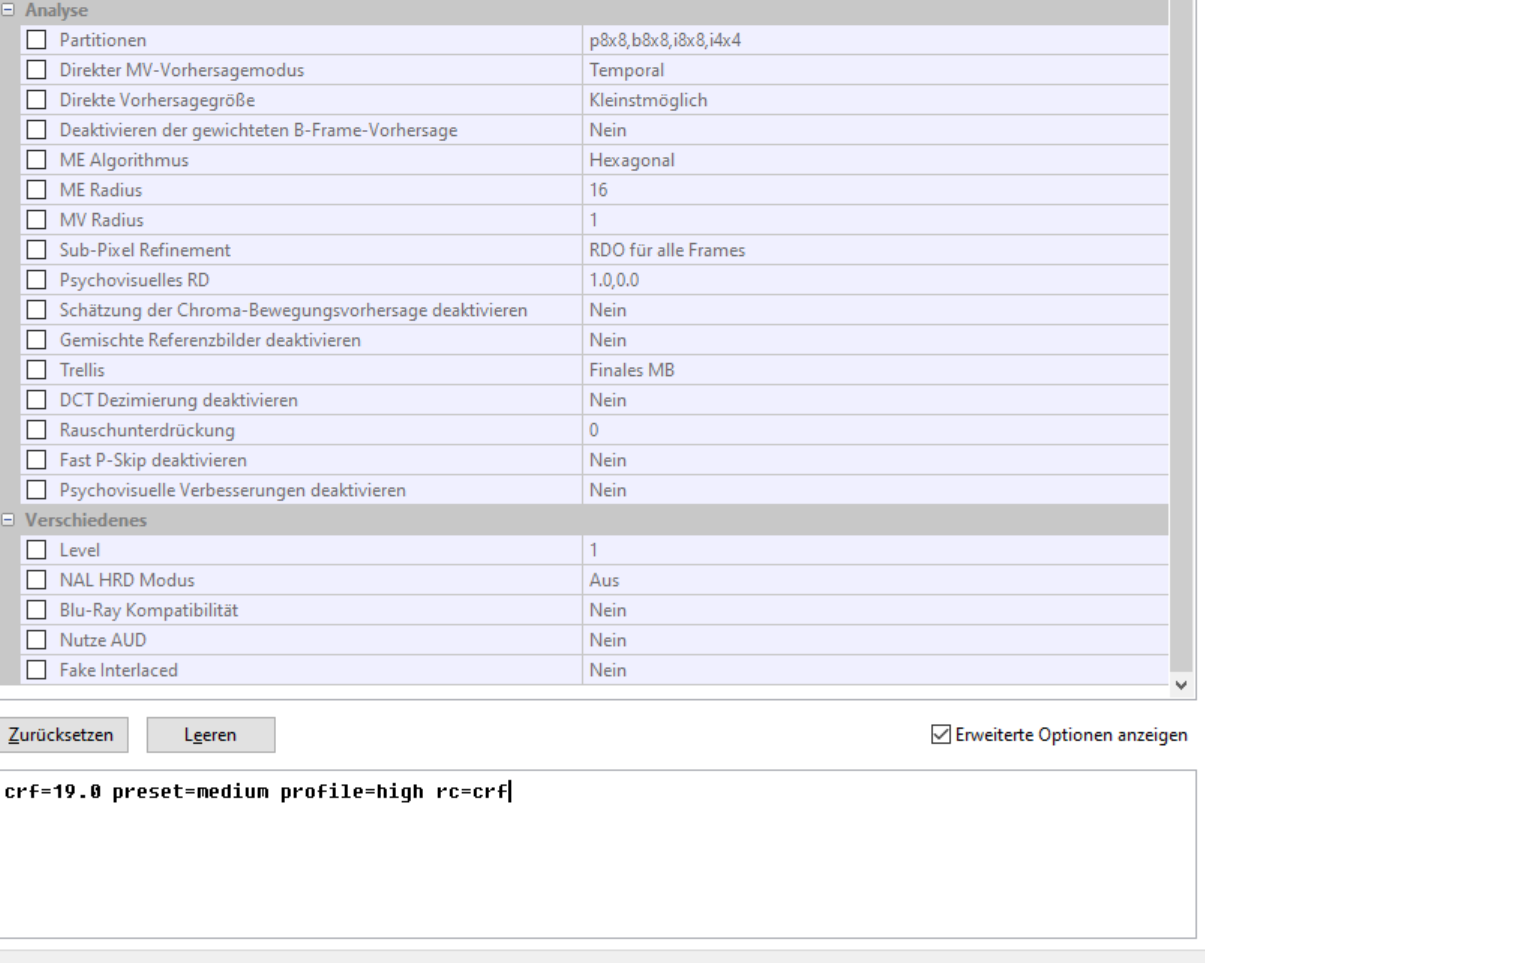Select the Hexagonal ME Algorithmus value
The width and height of the screenshot is (1536, 963).
874,160
